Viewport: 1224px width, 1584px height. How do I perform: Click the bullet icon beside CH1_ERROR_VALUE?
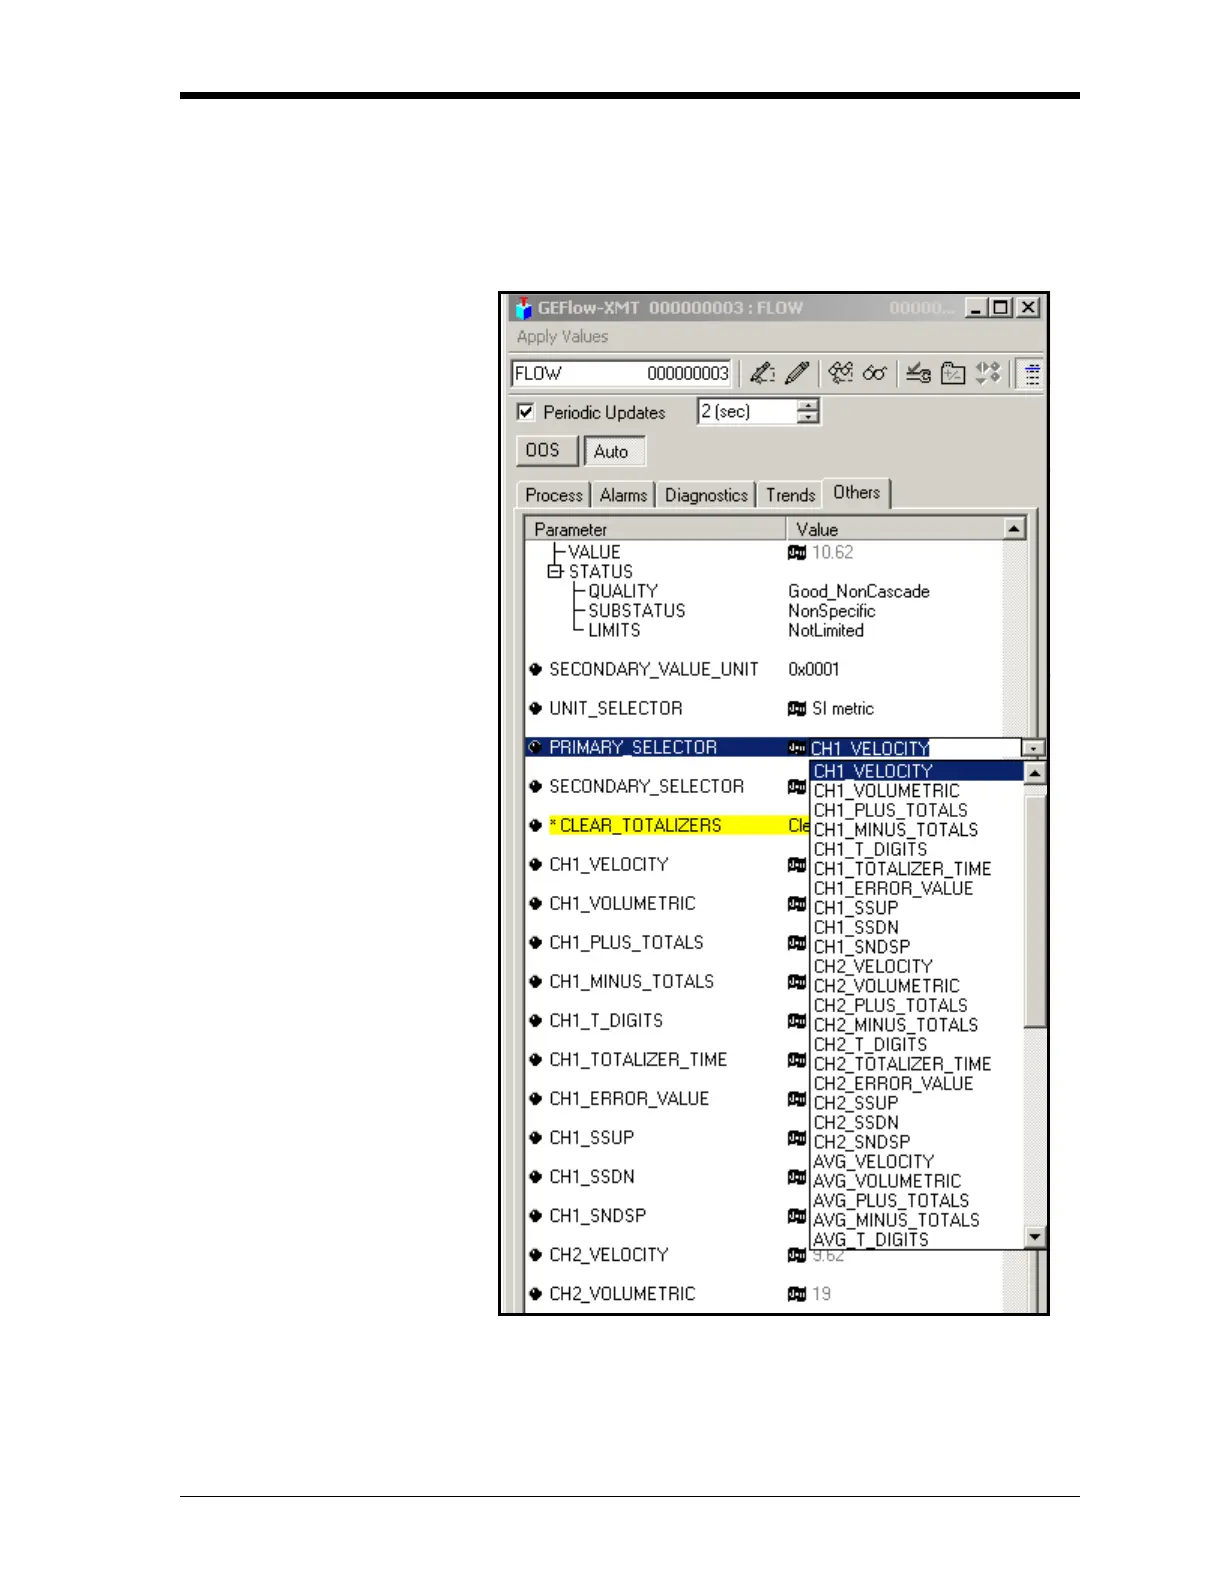[x=536, y=1099]
